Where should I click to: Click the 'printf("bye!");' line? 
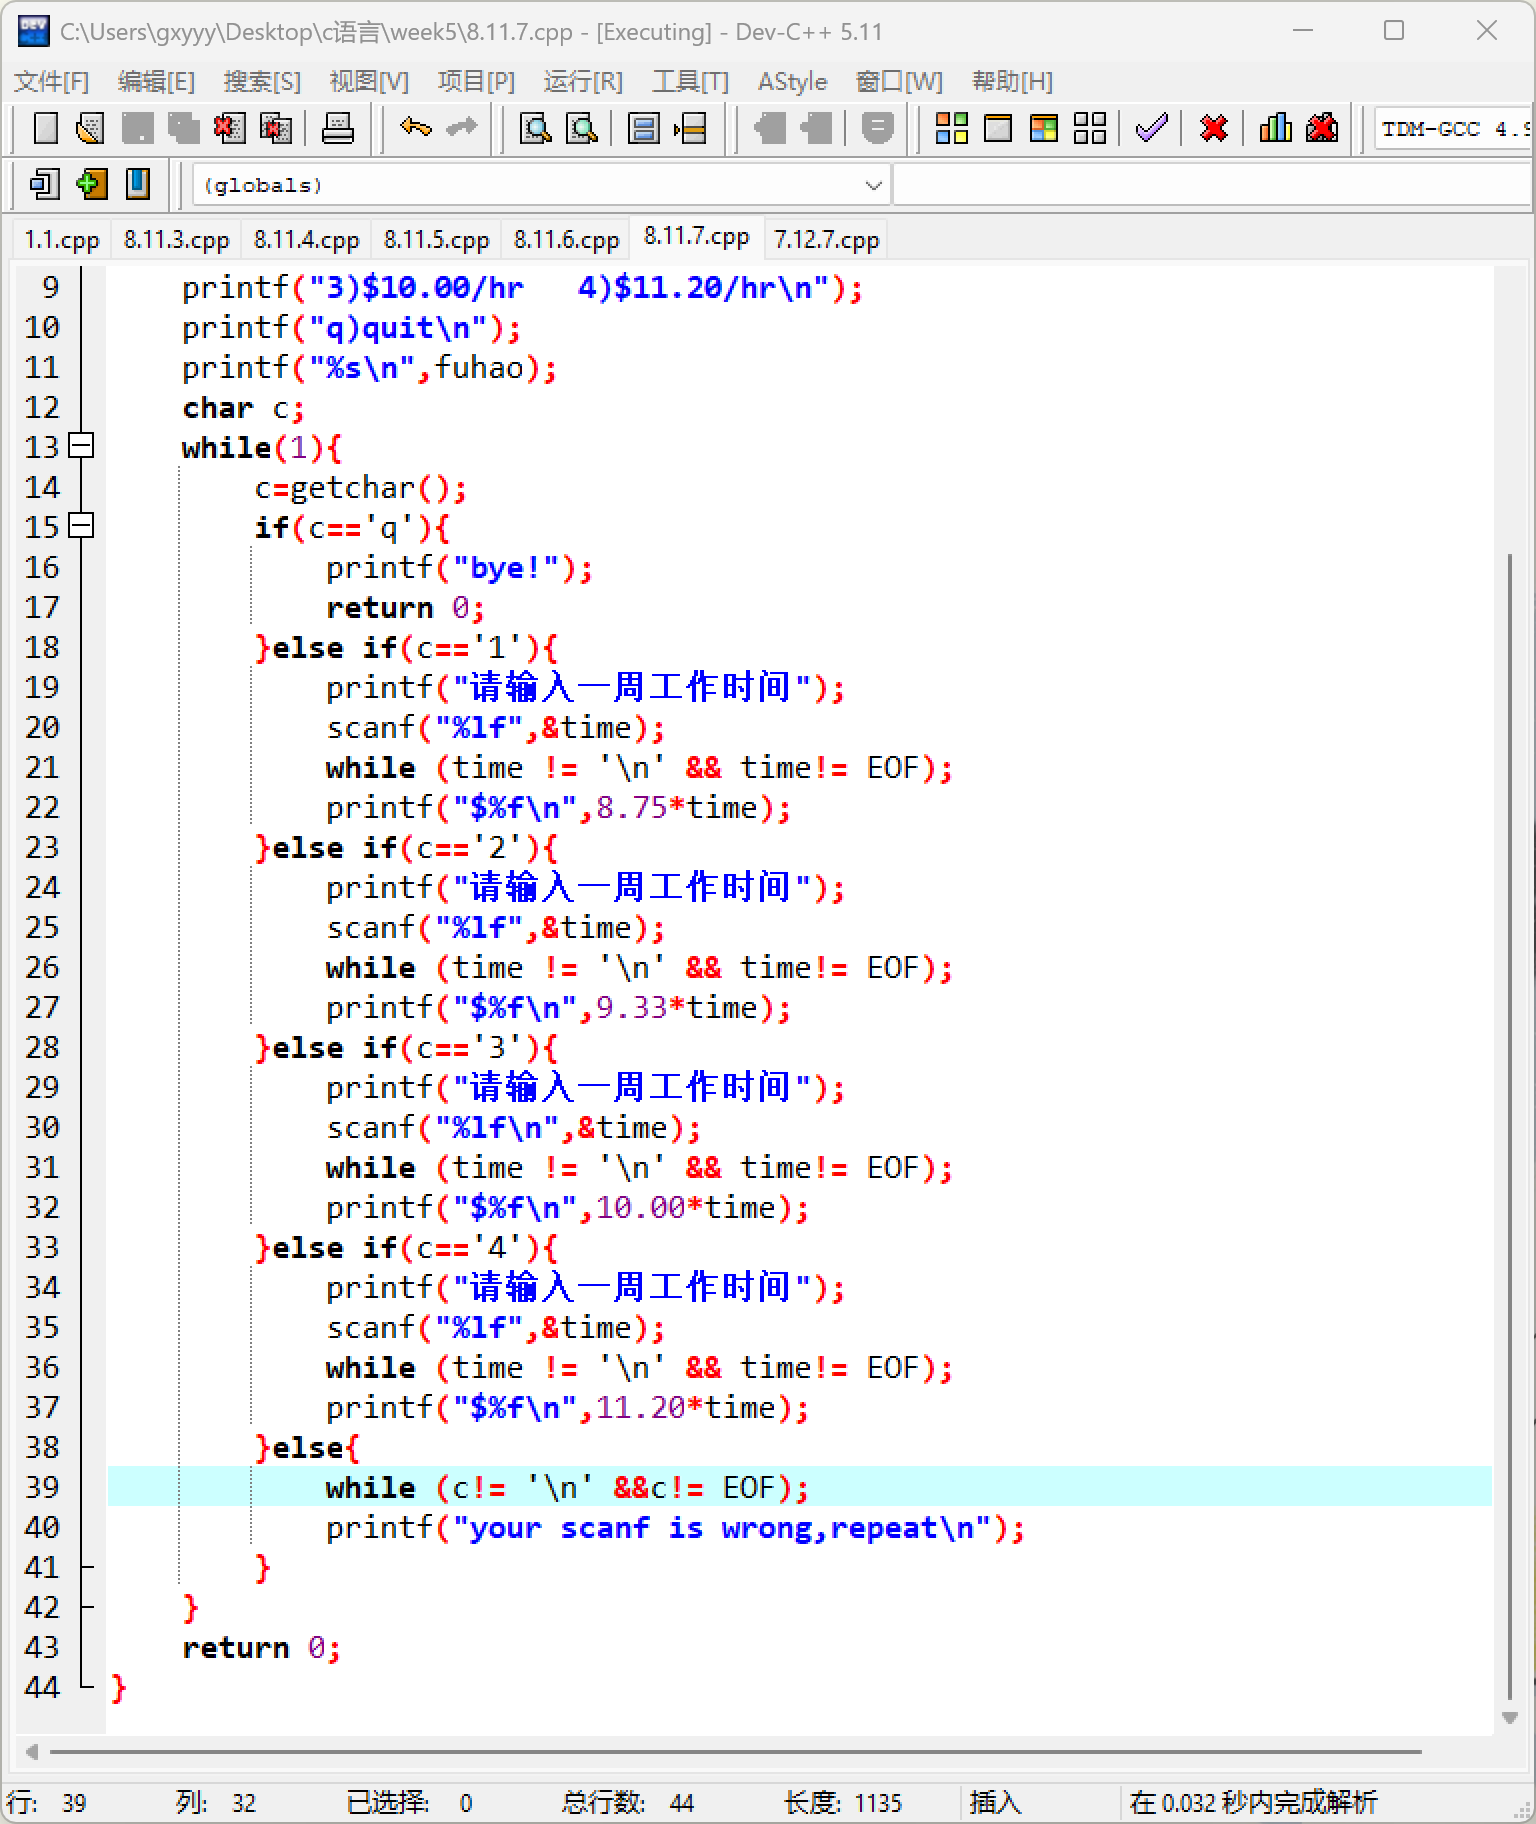(x=459, y=567)
